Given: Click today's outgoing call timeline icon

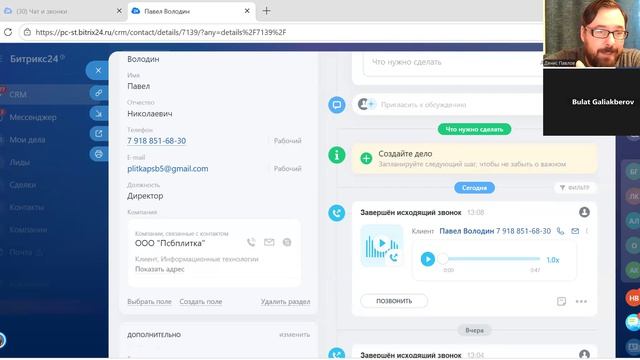Looking at the screenshot, I should tap(337, 213).
